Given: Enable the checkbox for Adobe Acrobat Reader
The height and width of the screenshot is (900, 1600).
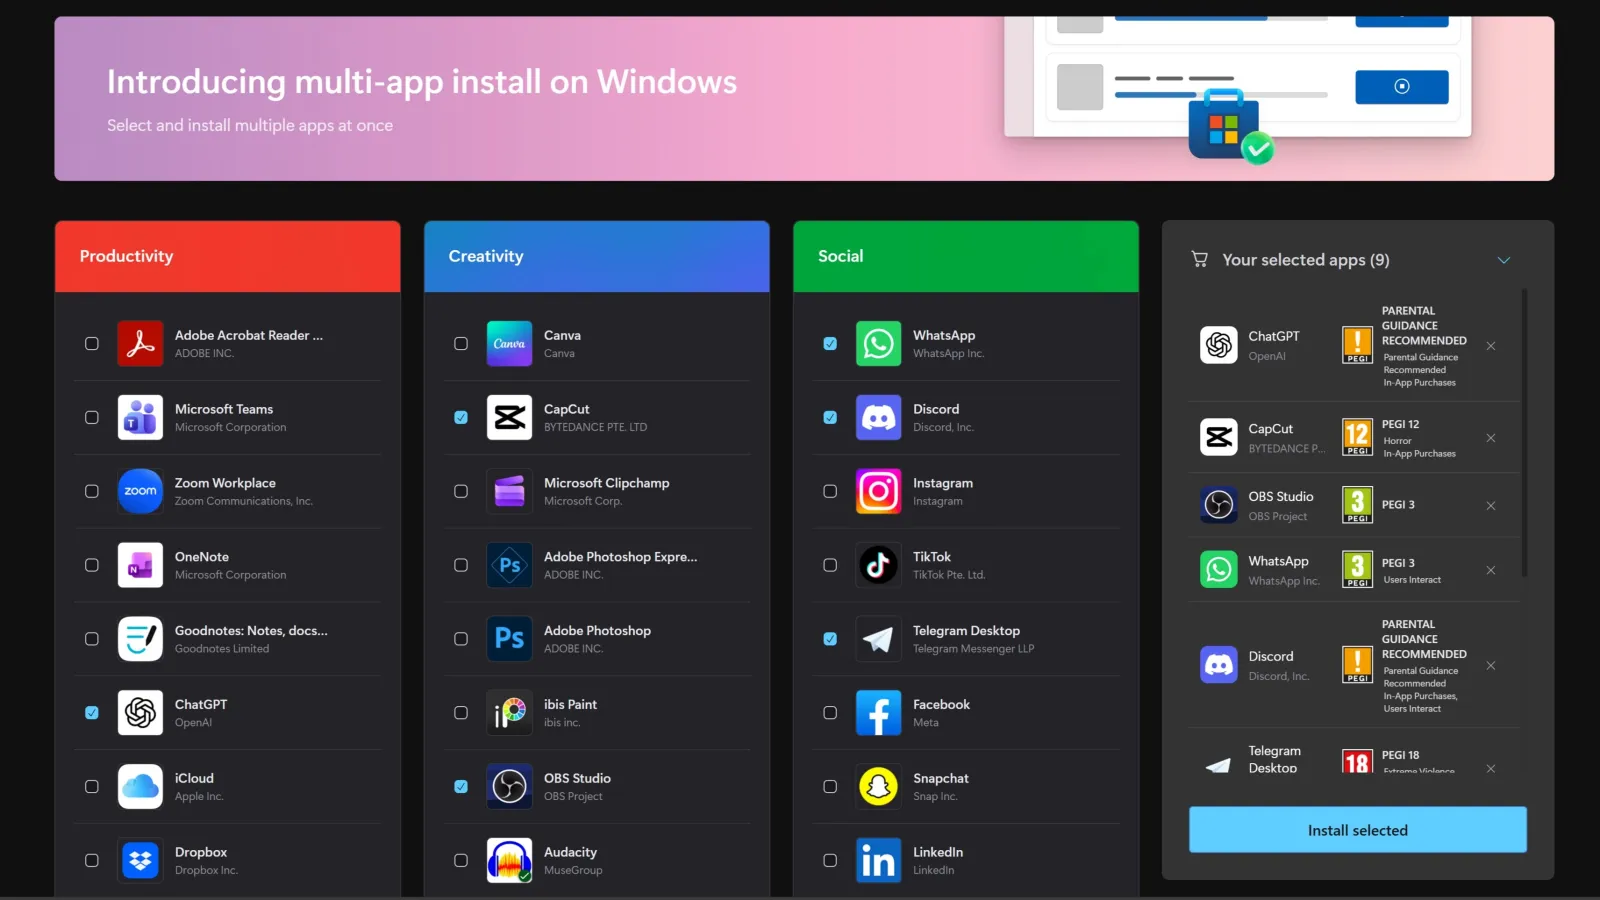Looking at the screenshot, I should (x=91, y=343).
